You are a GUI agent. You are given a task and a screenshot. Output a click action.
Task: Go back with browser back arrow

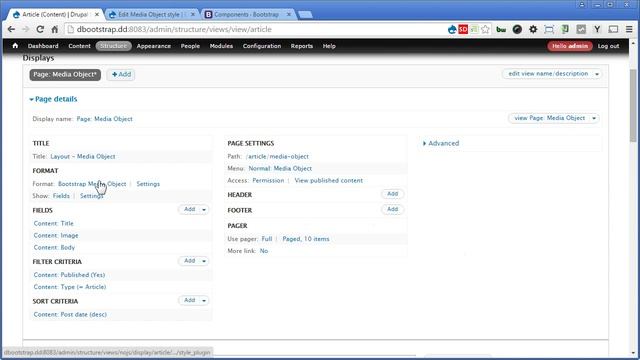pos(11,29)
